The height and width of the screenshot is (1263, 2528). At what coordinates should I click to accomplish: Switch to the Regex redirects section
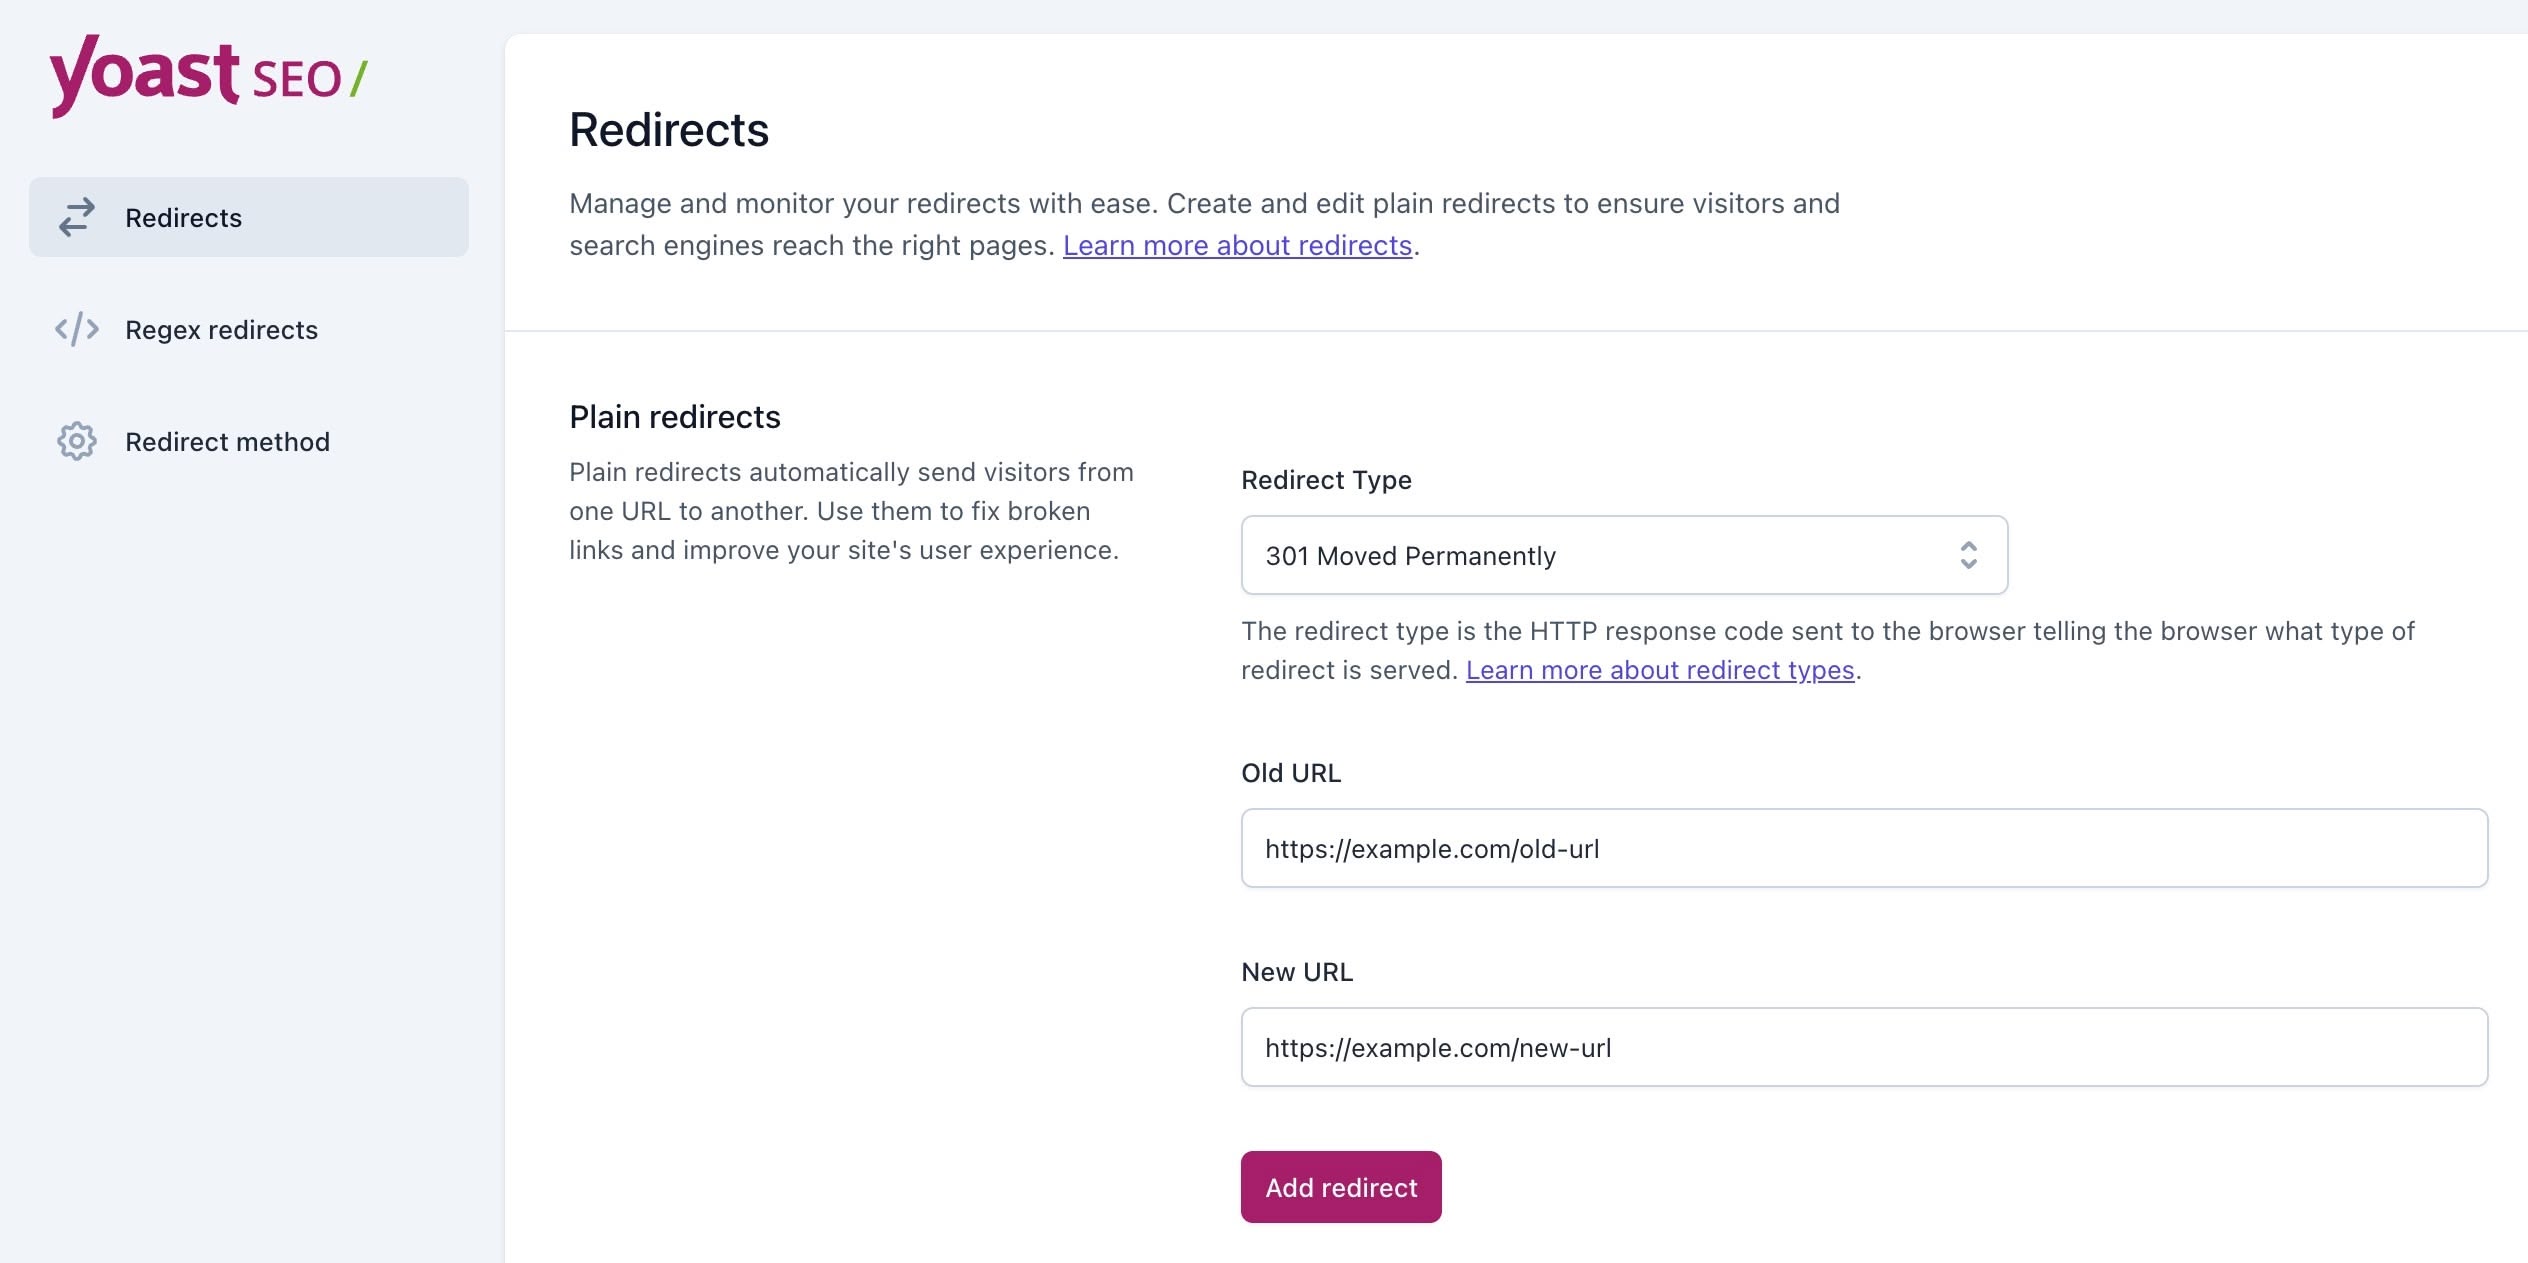pyautogui.click(x=221, y=329)
